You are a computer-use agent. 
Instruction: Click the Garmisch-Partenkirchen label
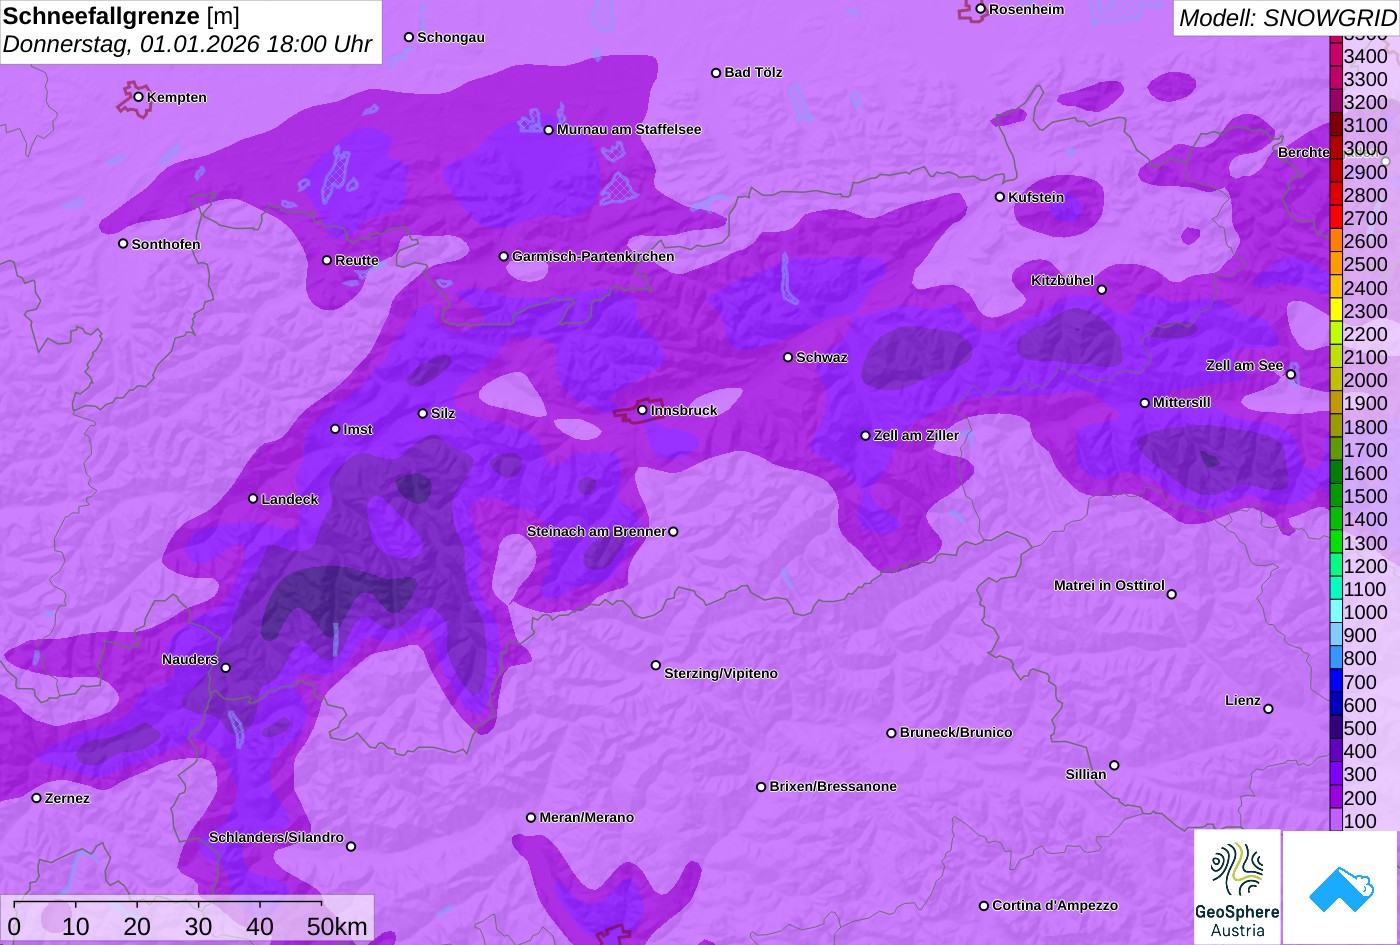[593, 256]
